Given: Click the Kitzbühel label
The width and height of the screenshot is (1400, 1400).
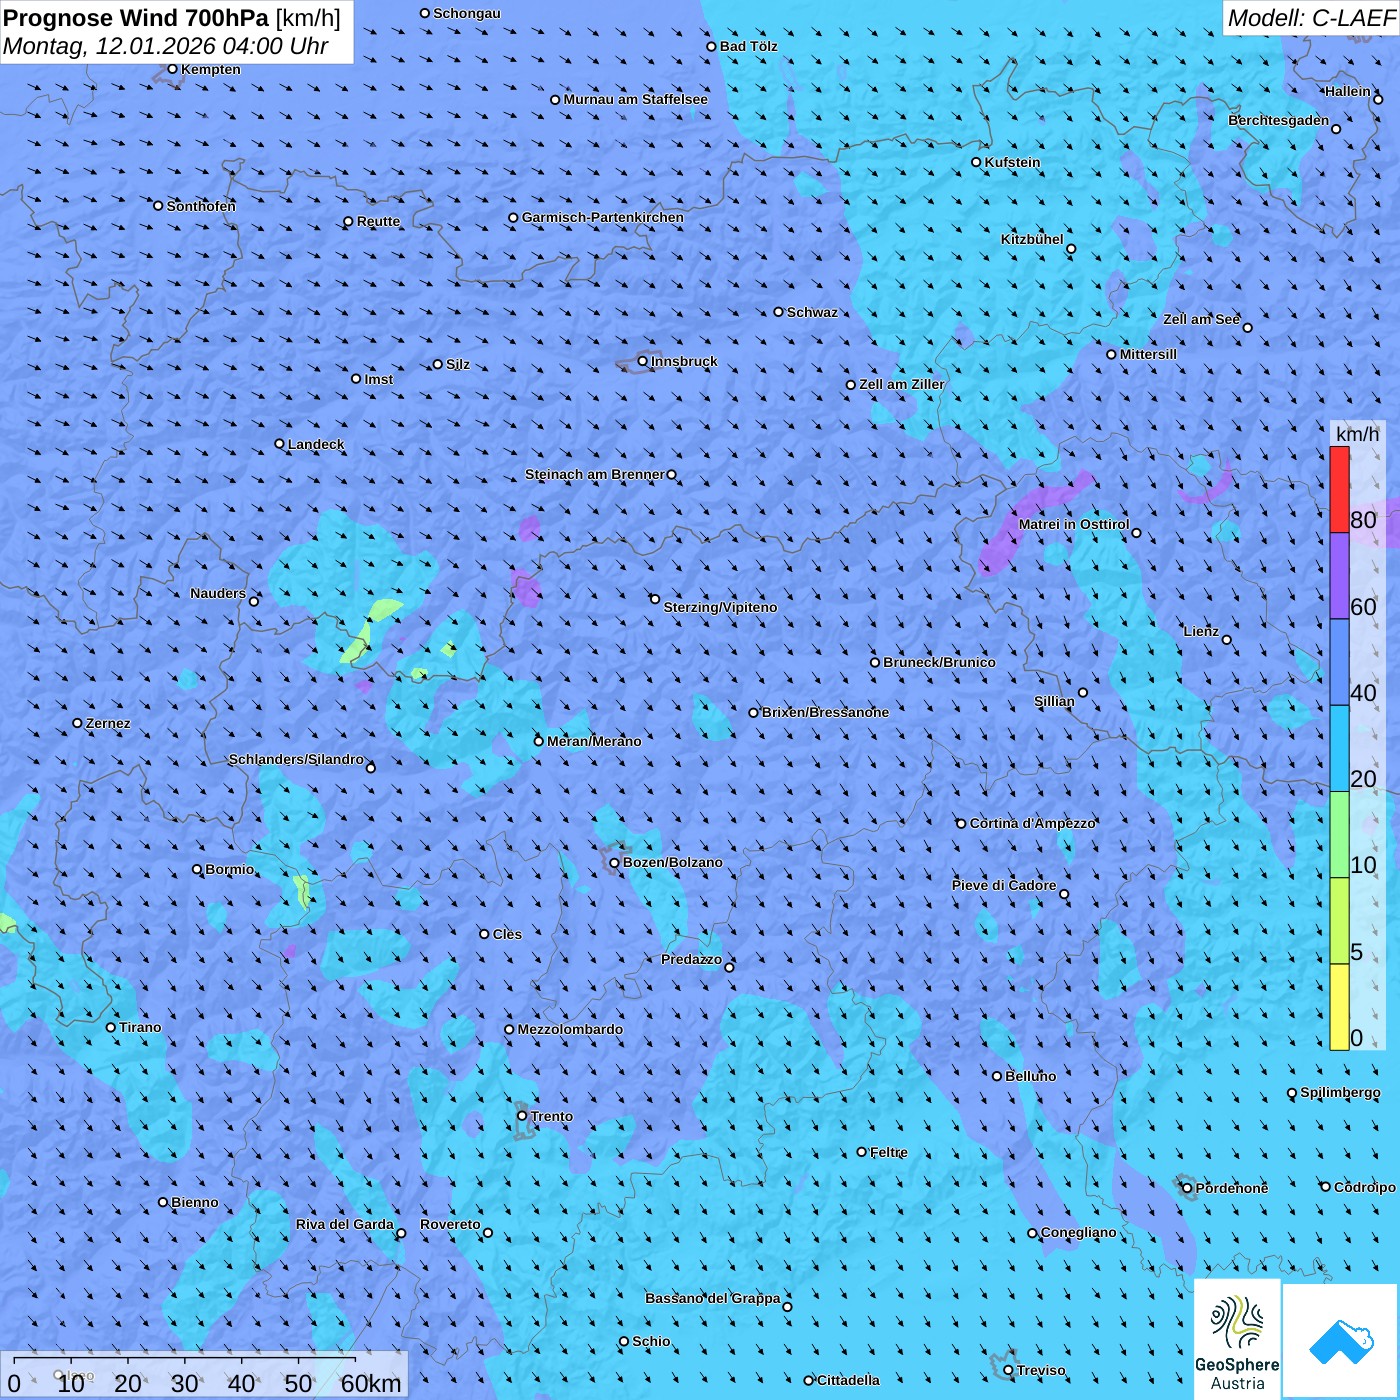Looking at the screenshot, I should (x=1032, y=239).
